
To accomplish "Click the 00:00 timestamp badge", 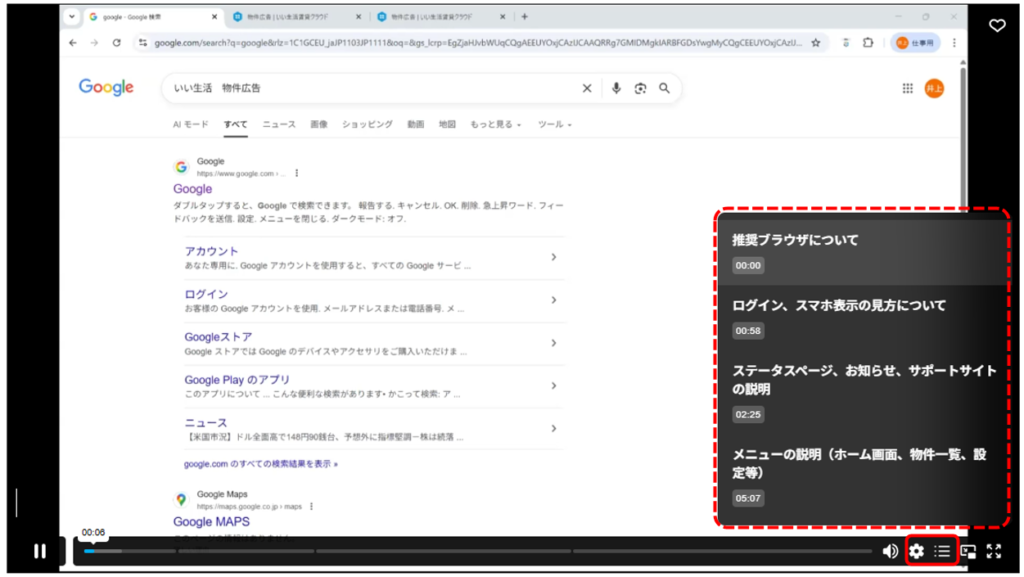I will pos(748,266).
